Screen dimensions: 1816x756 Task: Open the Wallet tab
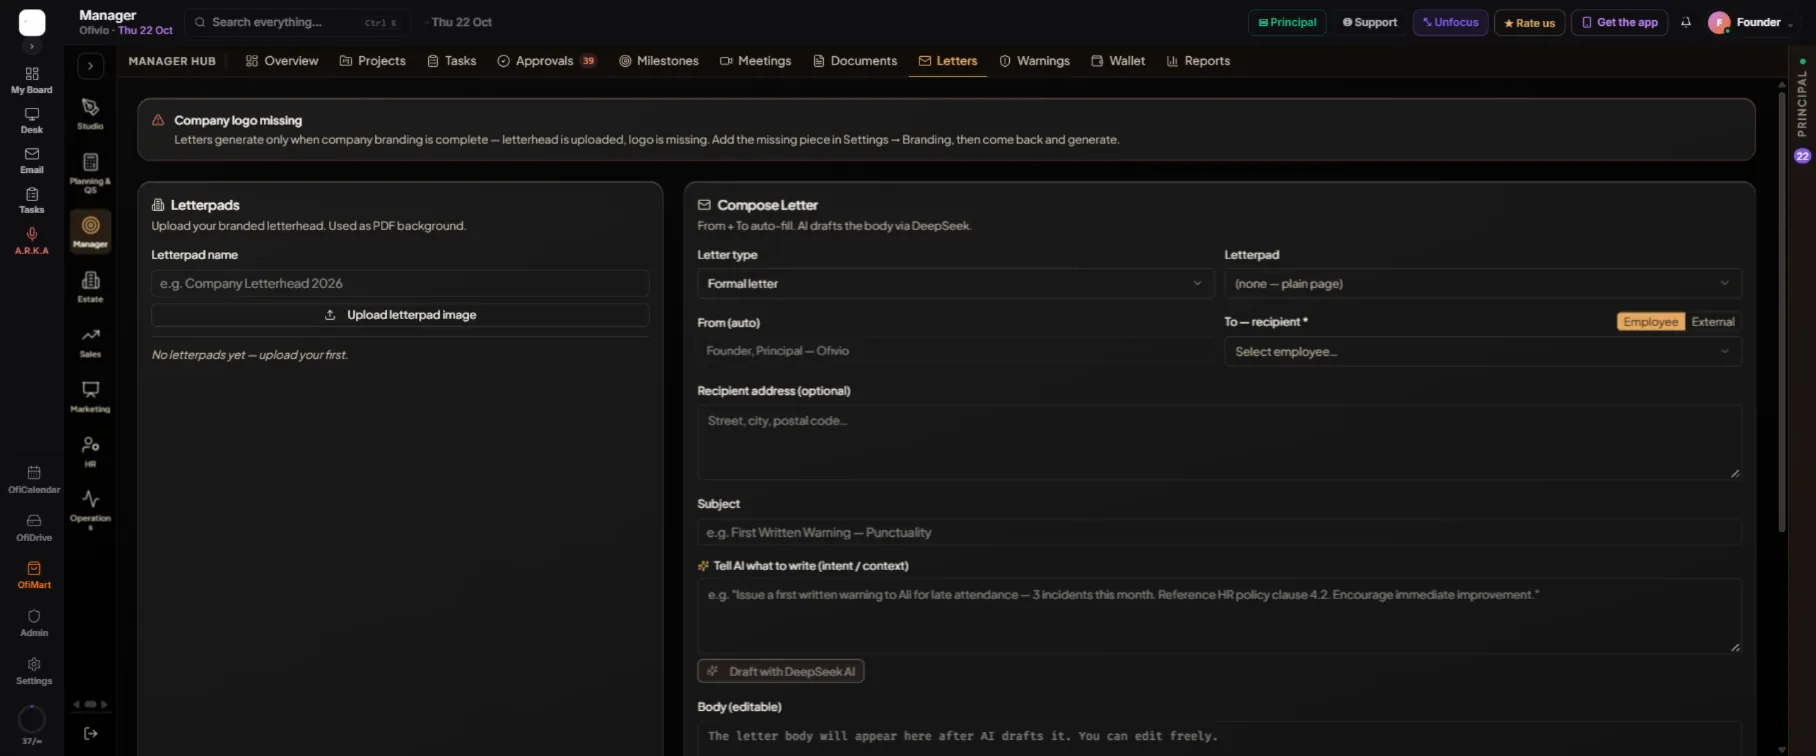pos(1118,61)
